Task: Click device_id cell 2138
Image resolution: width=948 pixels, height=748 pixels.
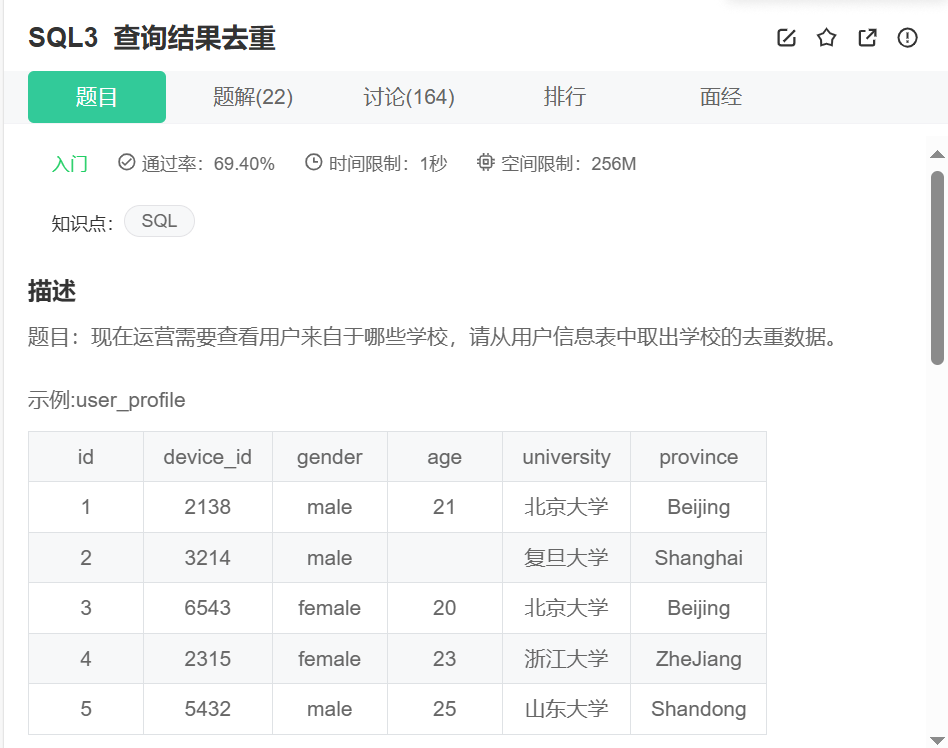Action: point(207,507)
